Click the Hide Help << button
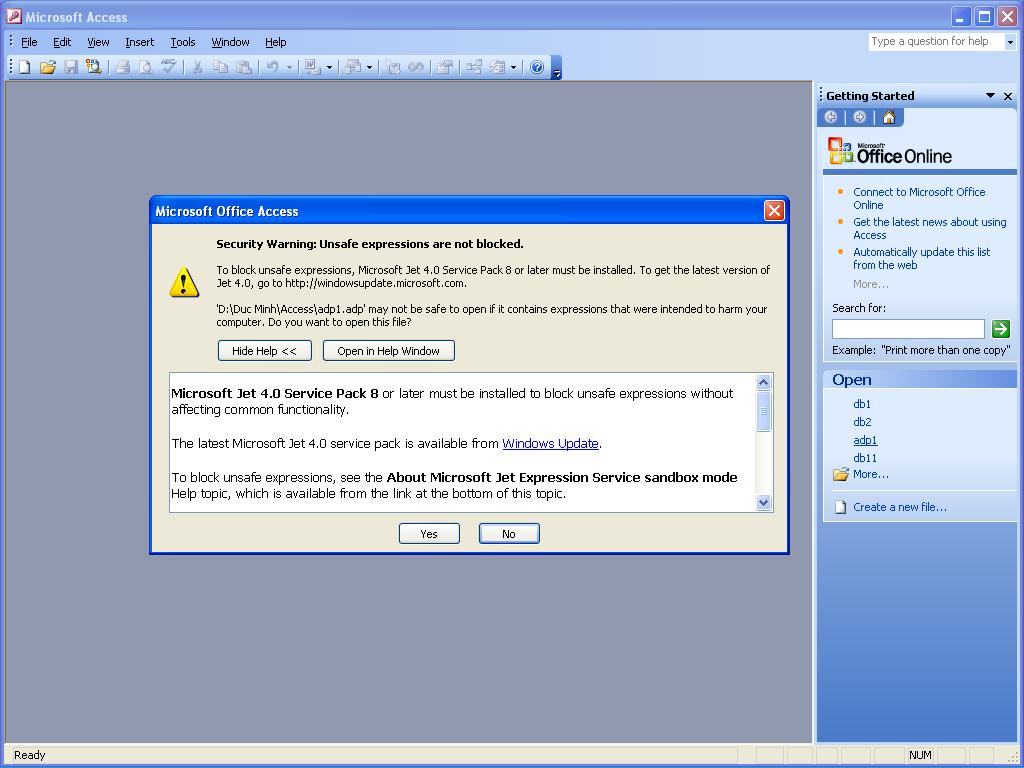1024x768 pixels. (264, 351)
